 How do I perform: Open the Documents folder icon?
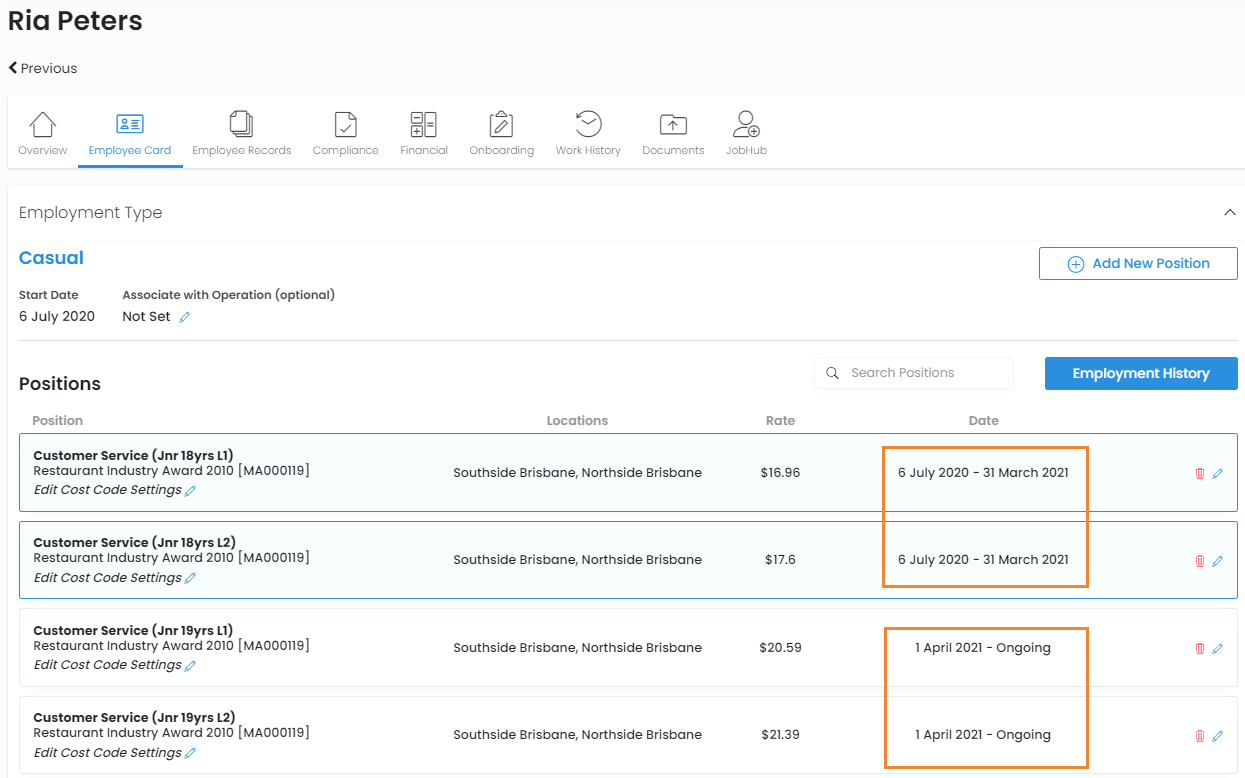pos(673,133)
